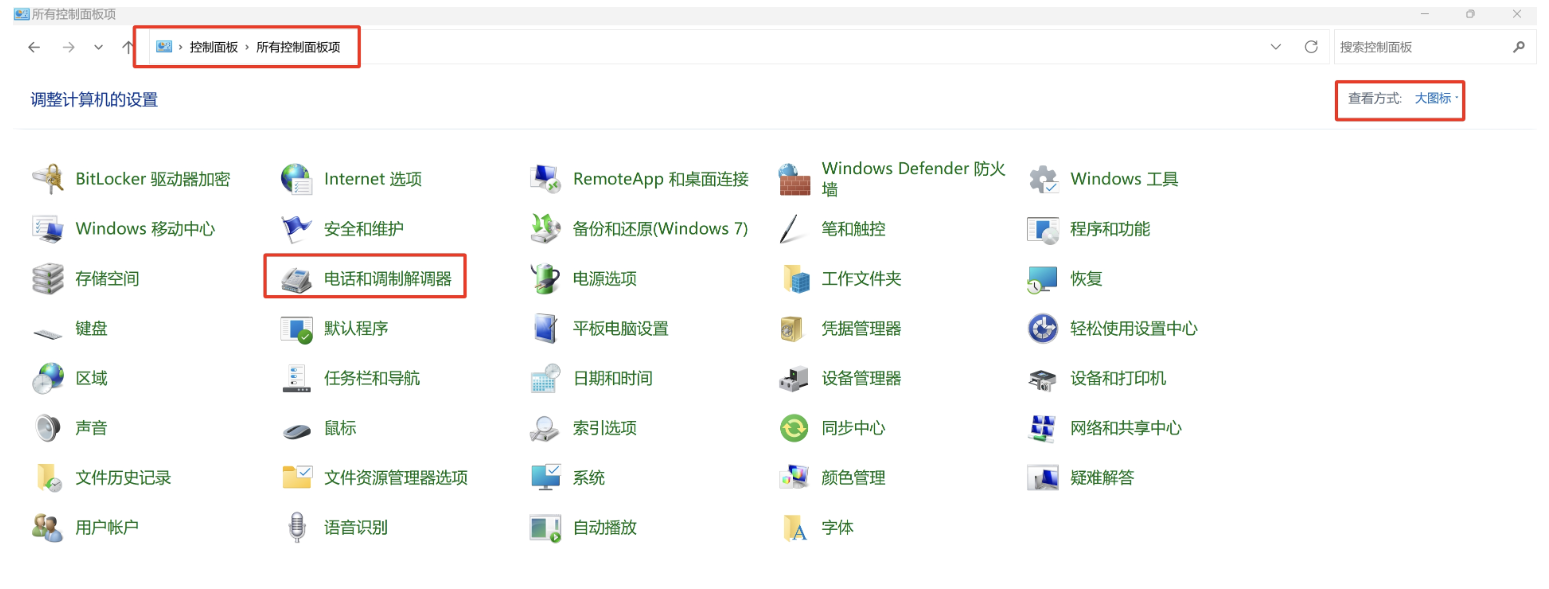Open the 设备管理器 text link
The image size is (1549, 589).
click(862, 379)
